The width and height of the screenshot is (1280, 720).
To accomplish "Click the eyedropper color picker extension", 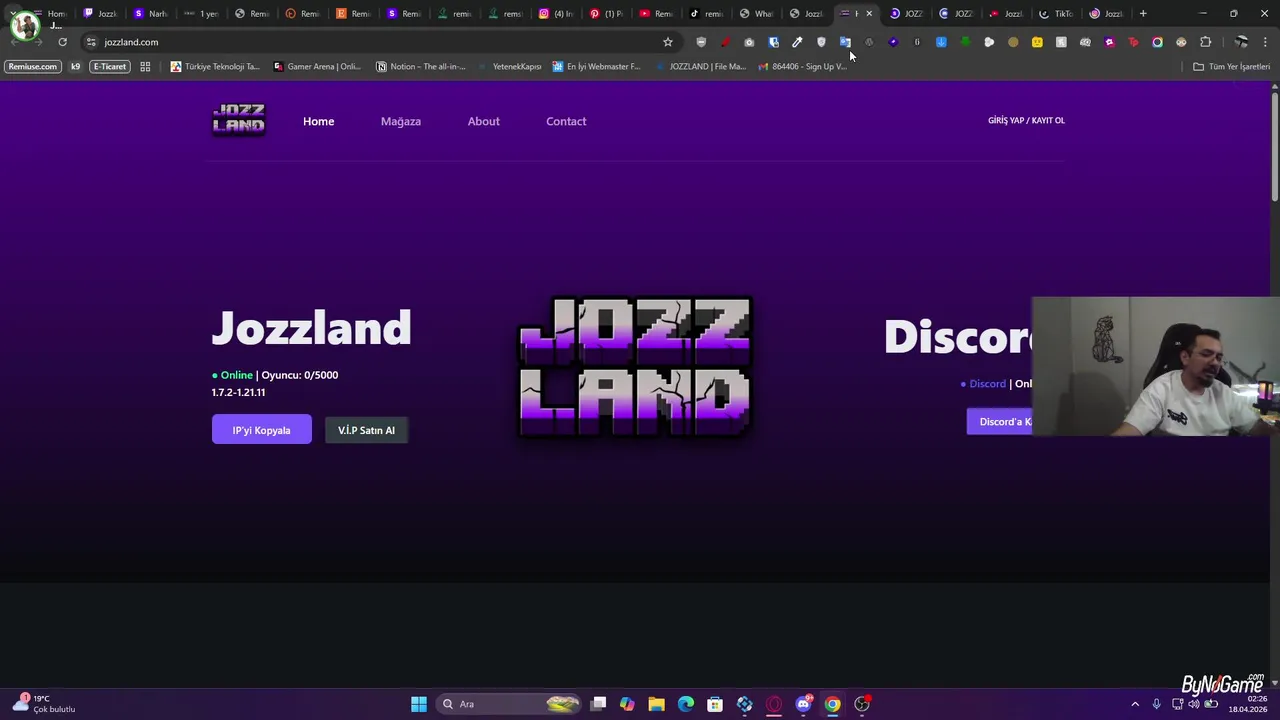I will coord(797,42).
